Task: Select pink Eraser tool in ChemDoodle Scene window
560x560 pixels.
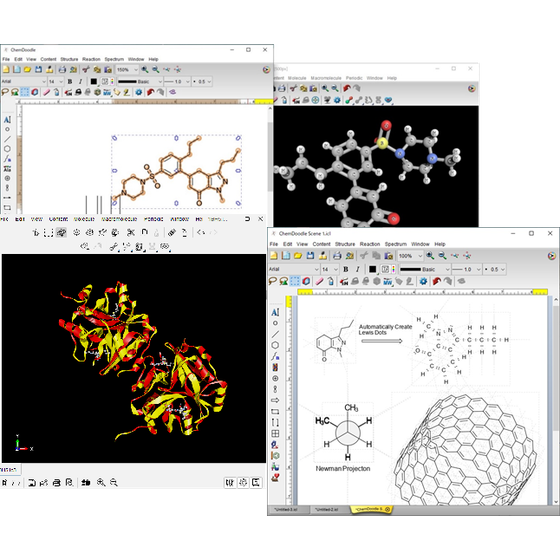Action: tap(320, 281)
